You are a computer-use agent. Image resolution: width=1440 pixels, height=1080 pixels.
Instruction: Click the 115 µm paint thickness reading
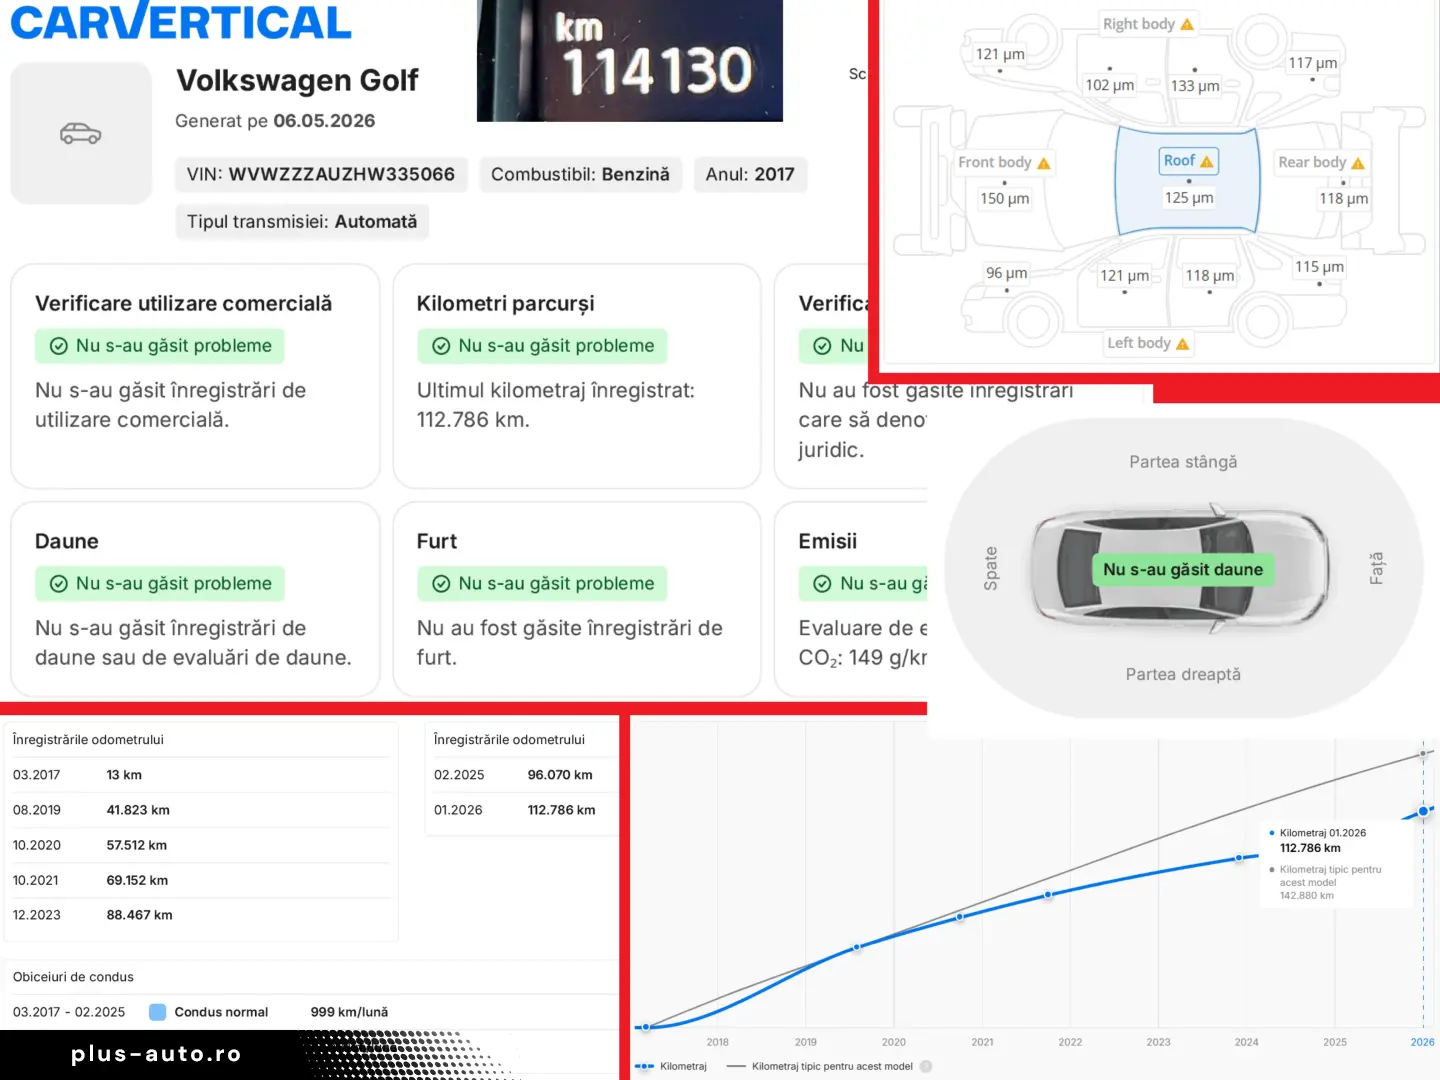click(1319, 267)
